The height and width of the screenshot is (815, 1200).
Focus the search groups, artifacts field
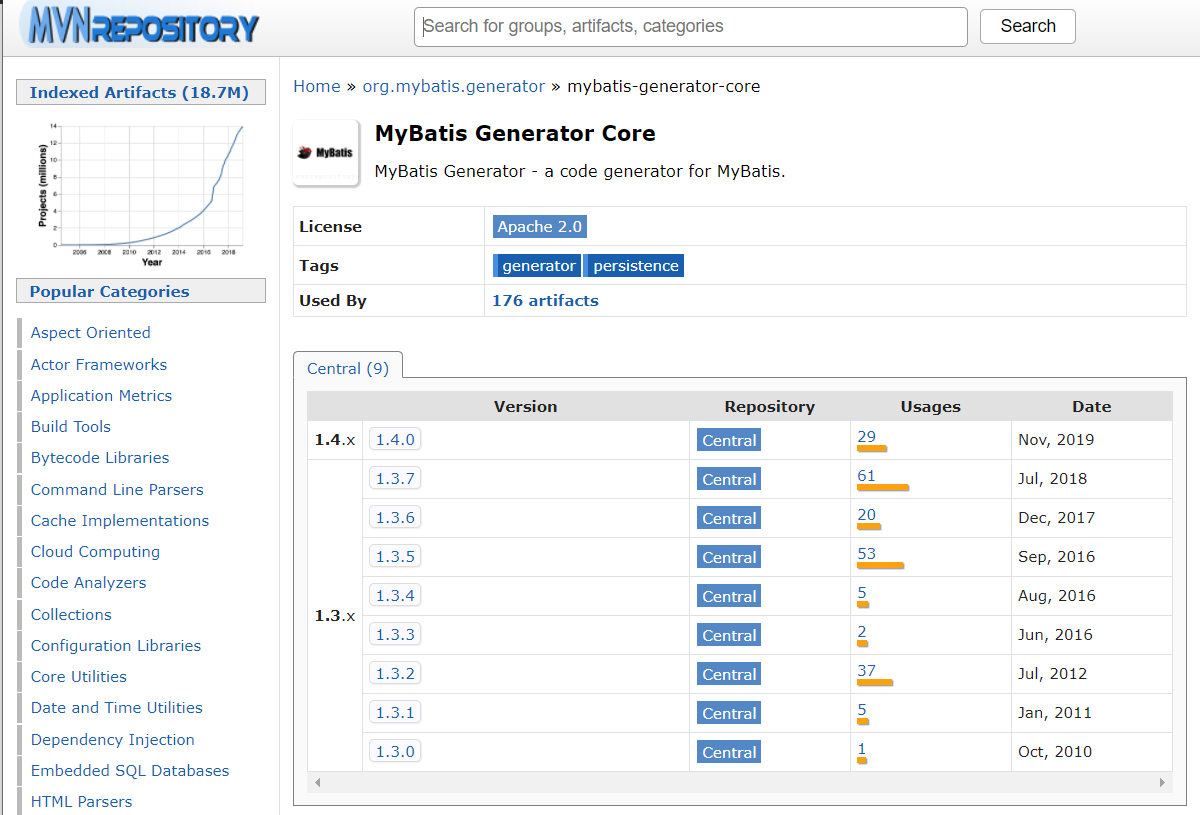pos(691,27)
